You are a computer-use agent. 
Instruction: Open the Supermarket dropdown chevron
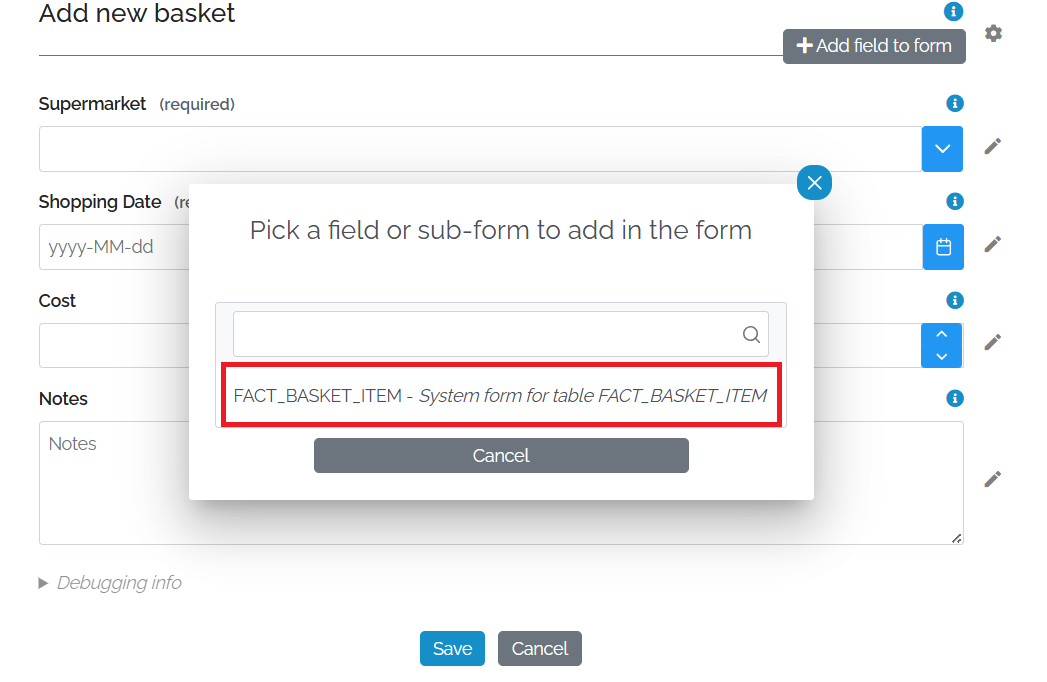click(x=941, y=148)
